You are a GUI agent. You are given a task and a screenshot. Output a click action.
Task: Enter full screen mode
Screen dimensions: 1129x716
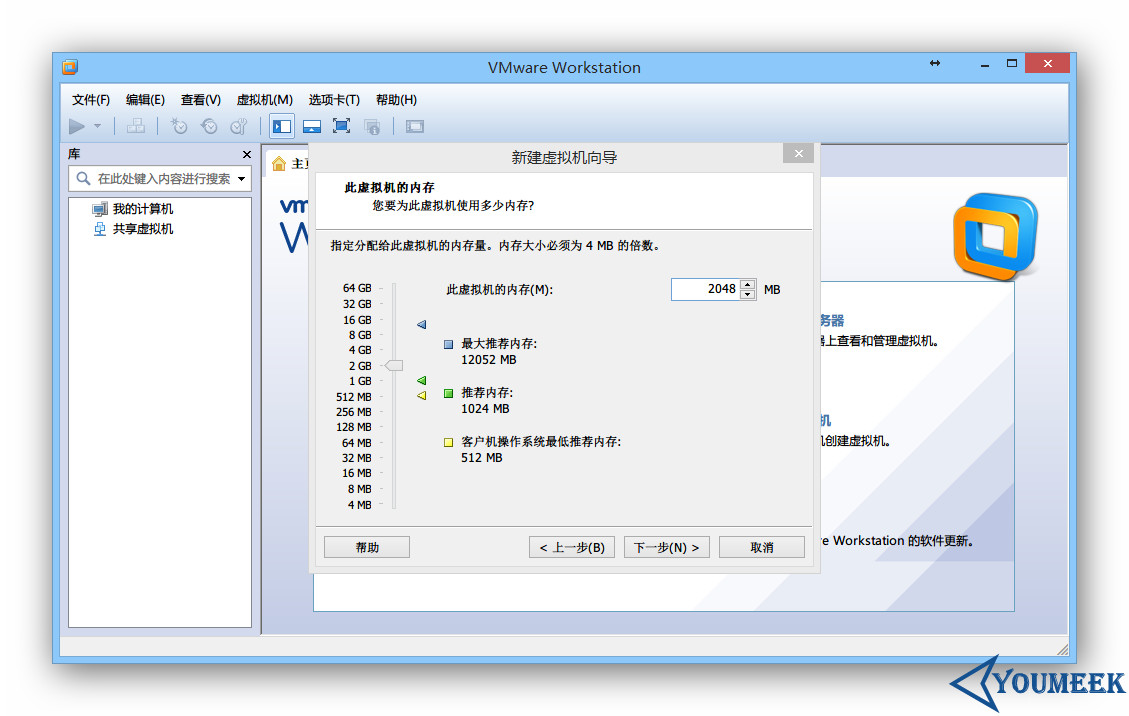click(x=342, y=125)
